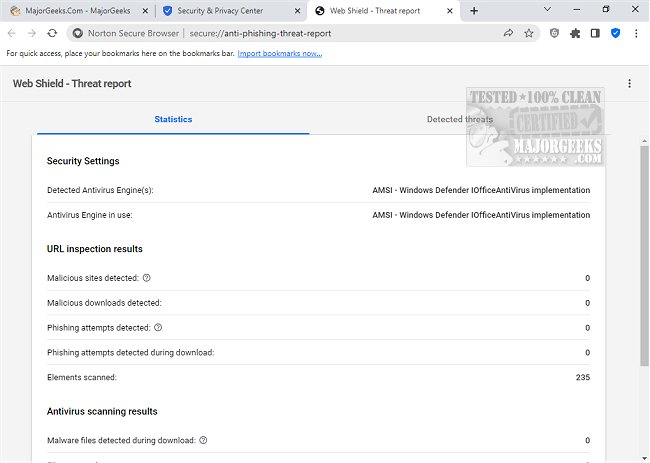Close the Security & Privacy Center tab
650x463 pixels.
[297, 11]
